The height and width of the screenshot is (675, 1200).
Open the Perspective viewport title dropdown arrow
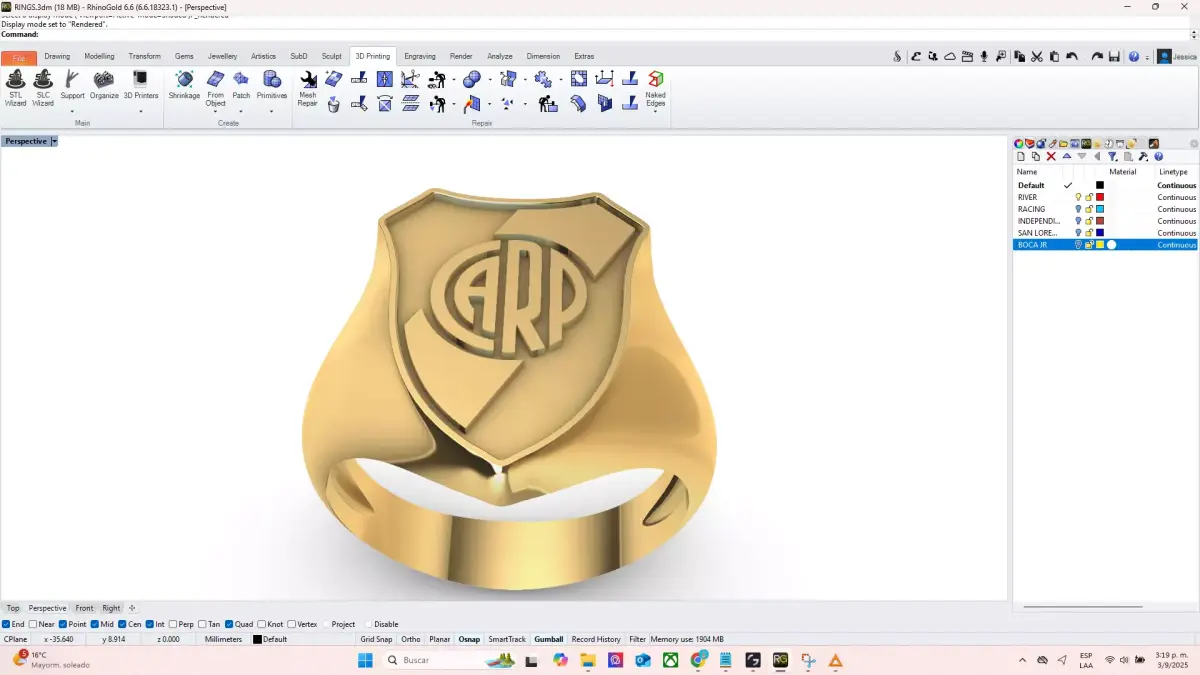(x=54, y=141)
